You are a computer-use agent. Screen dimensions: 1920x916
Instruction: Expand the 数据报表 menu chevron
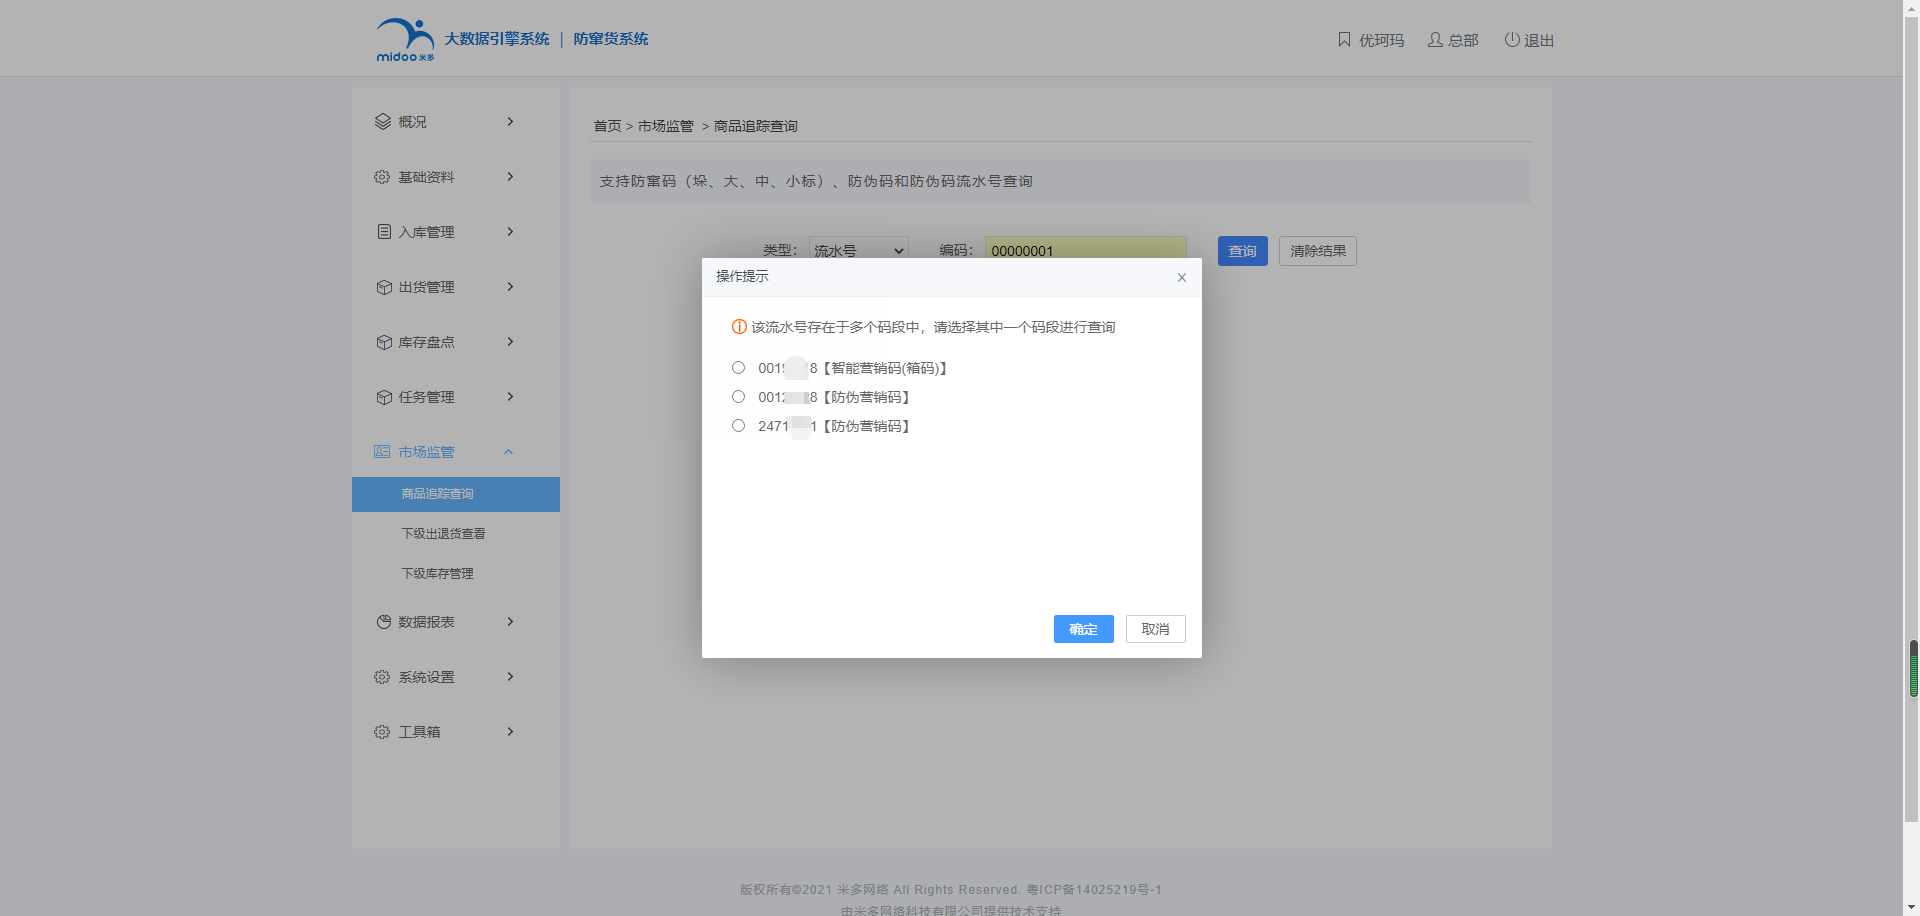[510, 622]
